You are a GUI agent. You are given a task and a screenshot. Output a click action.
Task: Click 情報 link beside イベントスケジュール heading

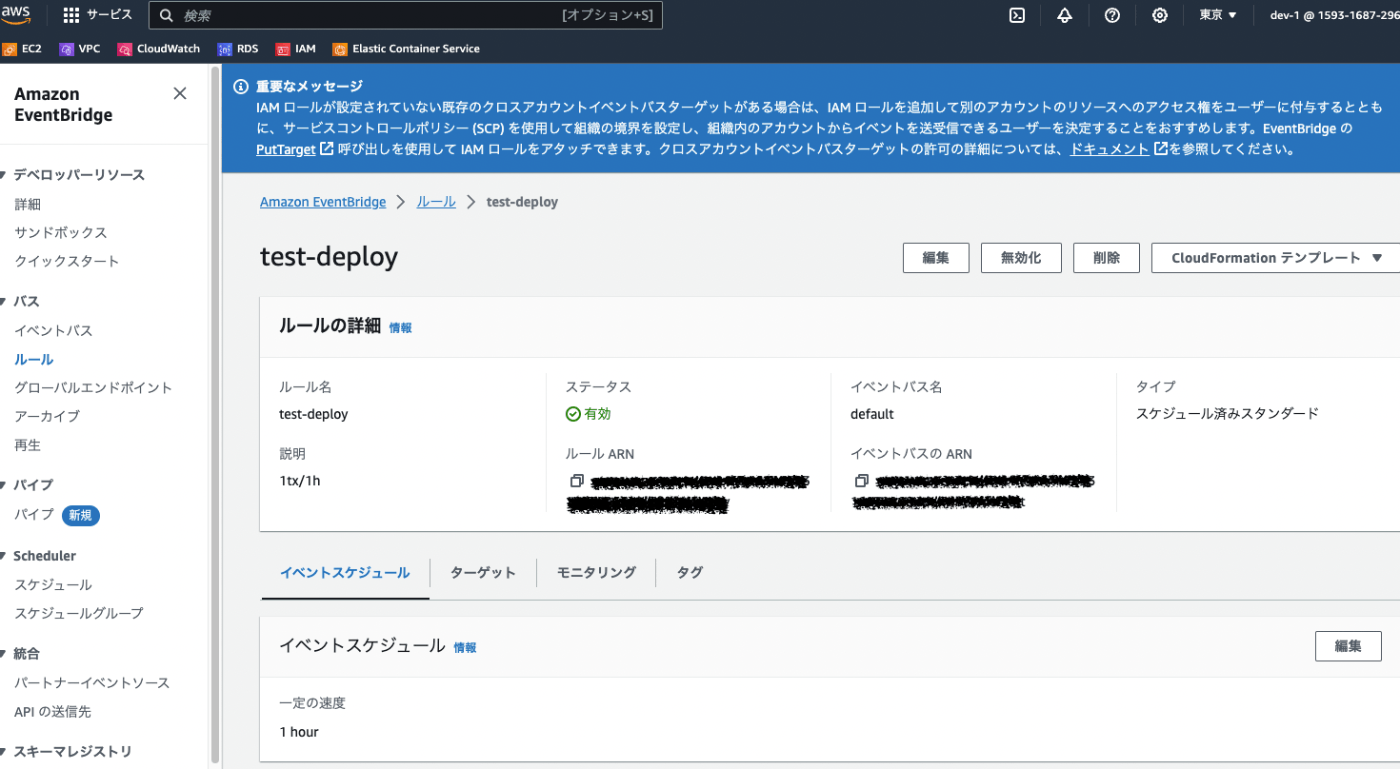tap(465, 648)
